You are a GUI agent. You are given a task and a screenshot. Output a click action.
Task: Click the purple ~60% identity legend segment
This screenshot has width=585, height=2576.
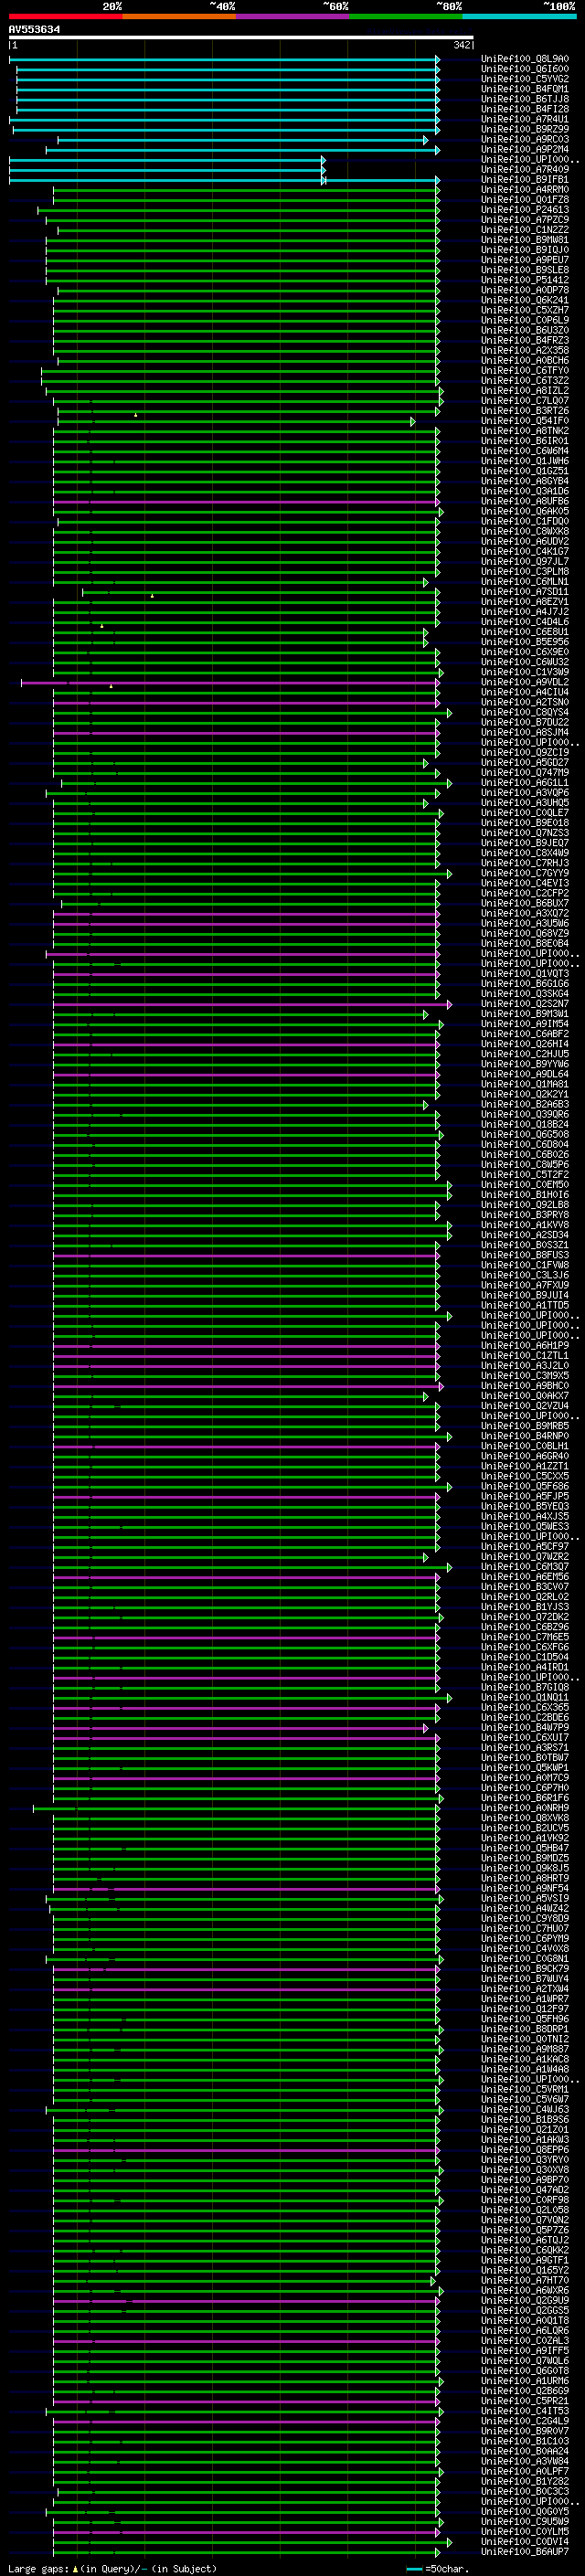[x=292, y=16]
